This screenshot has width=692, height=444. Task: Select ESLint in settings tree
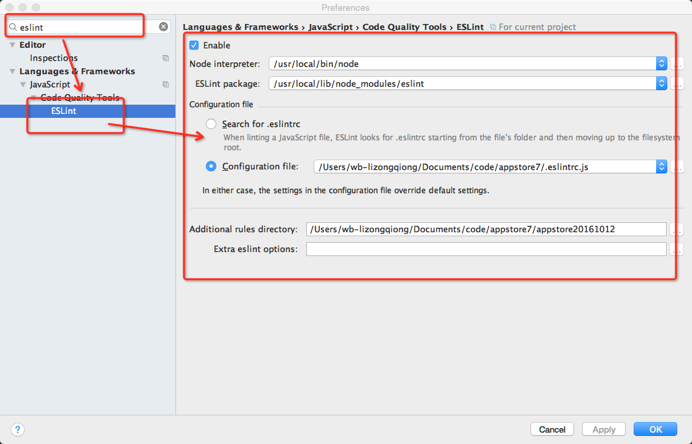click(x=64, y=111)
